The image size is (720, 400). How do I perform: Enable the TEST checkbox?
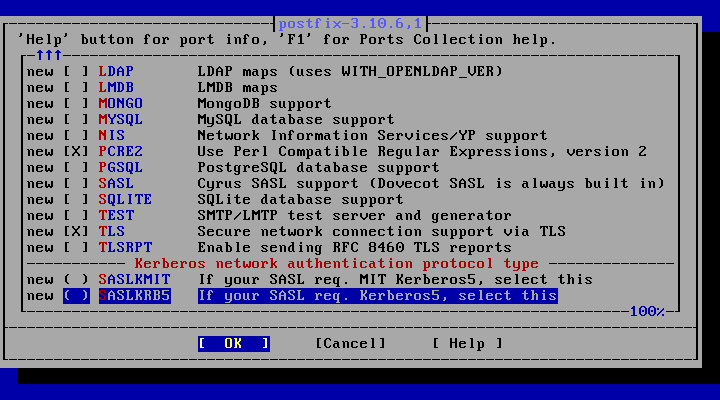tap(76, 216)
